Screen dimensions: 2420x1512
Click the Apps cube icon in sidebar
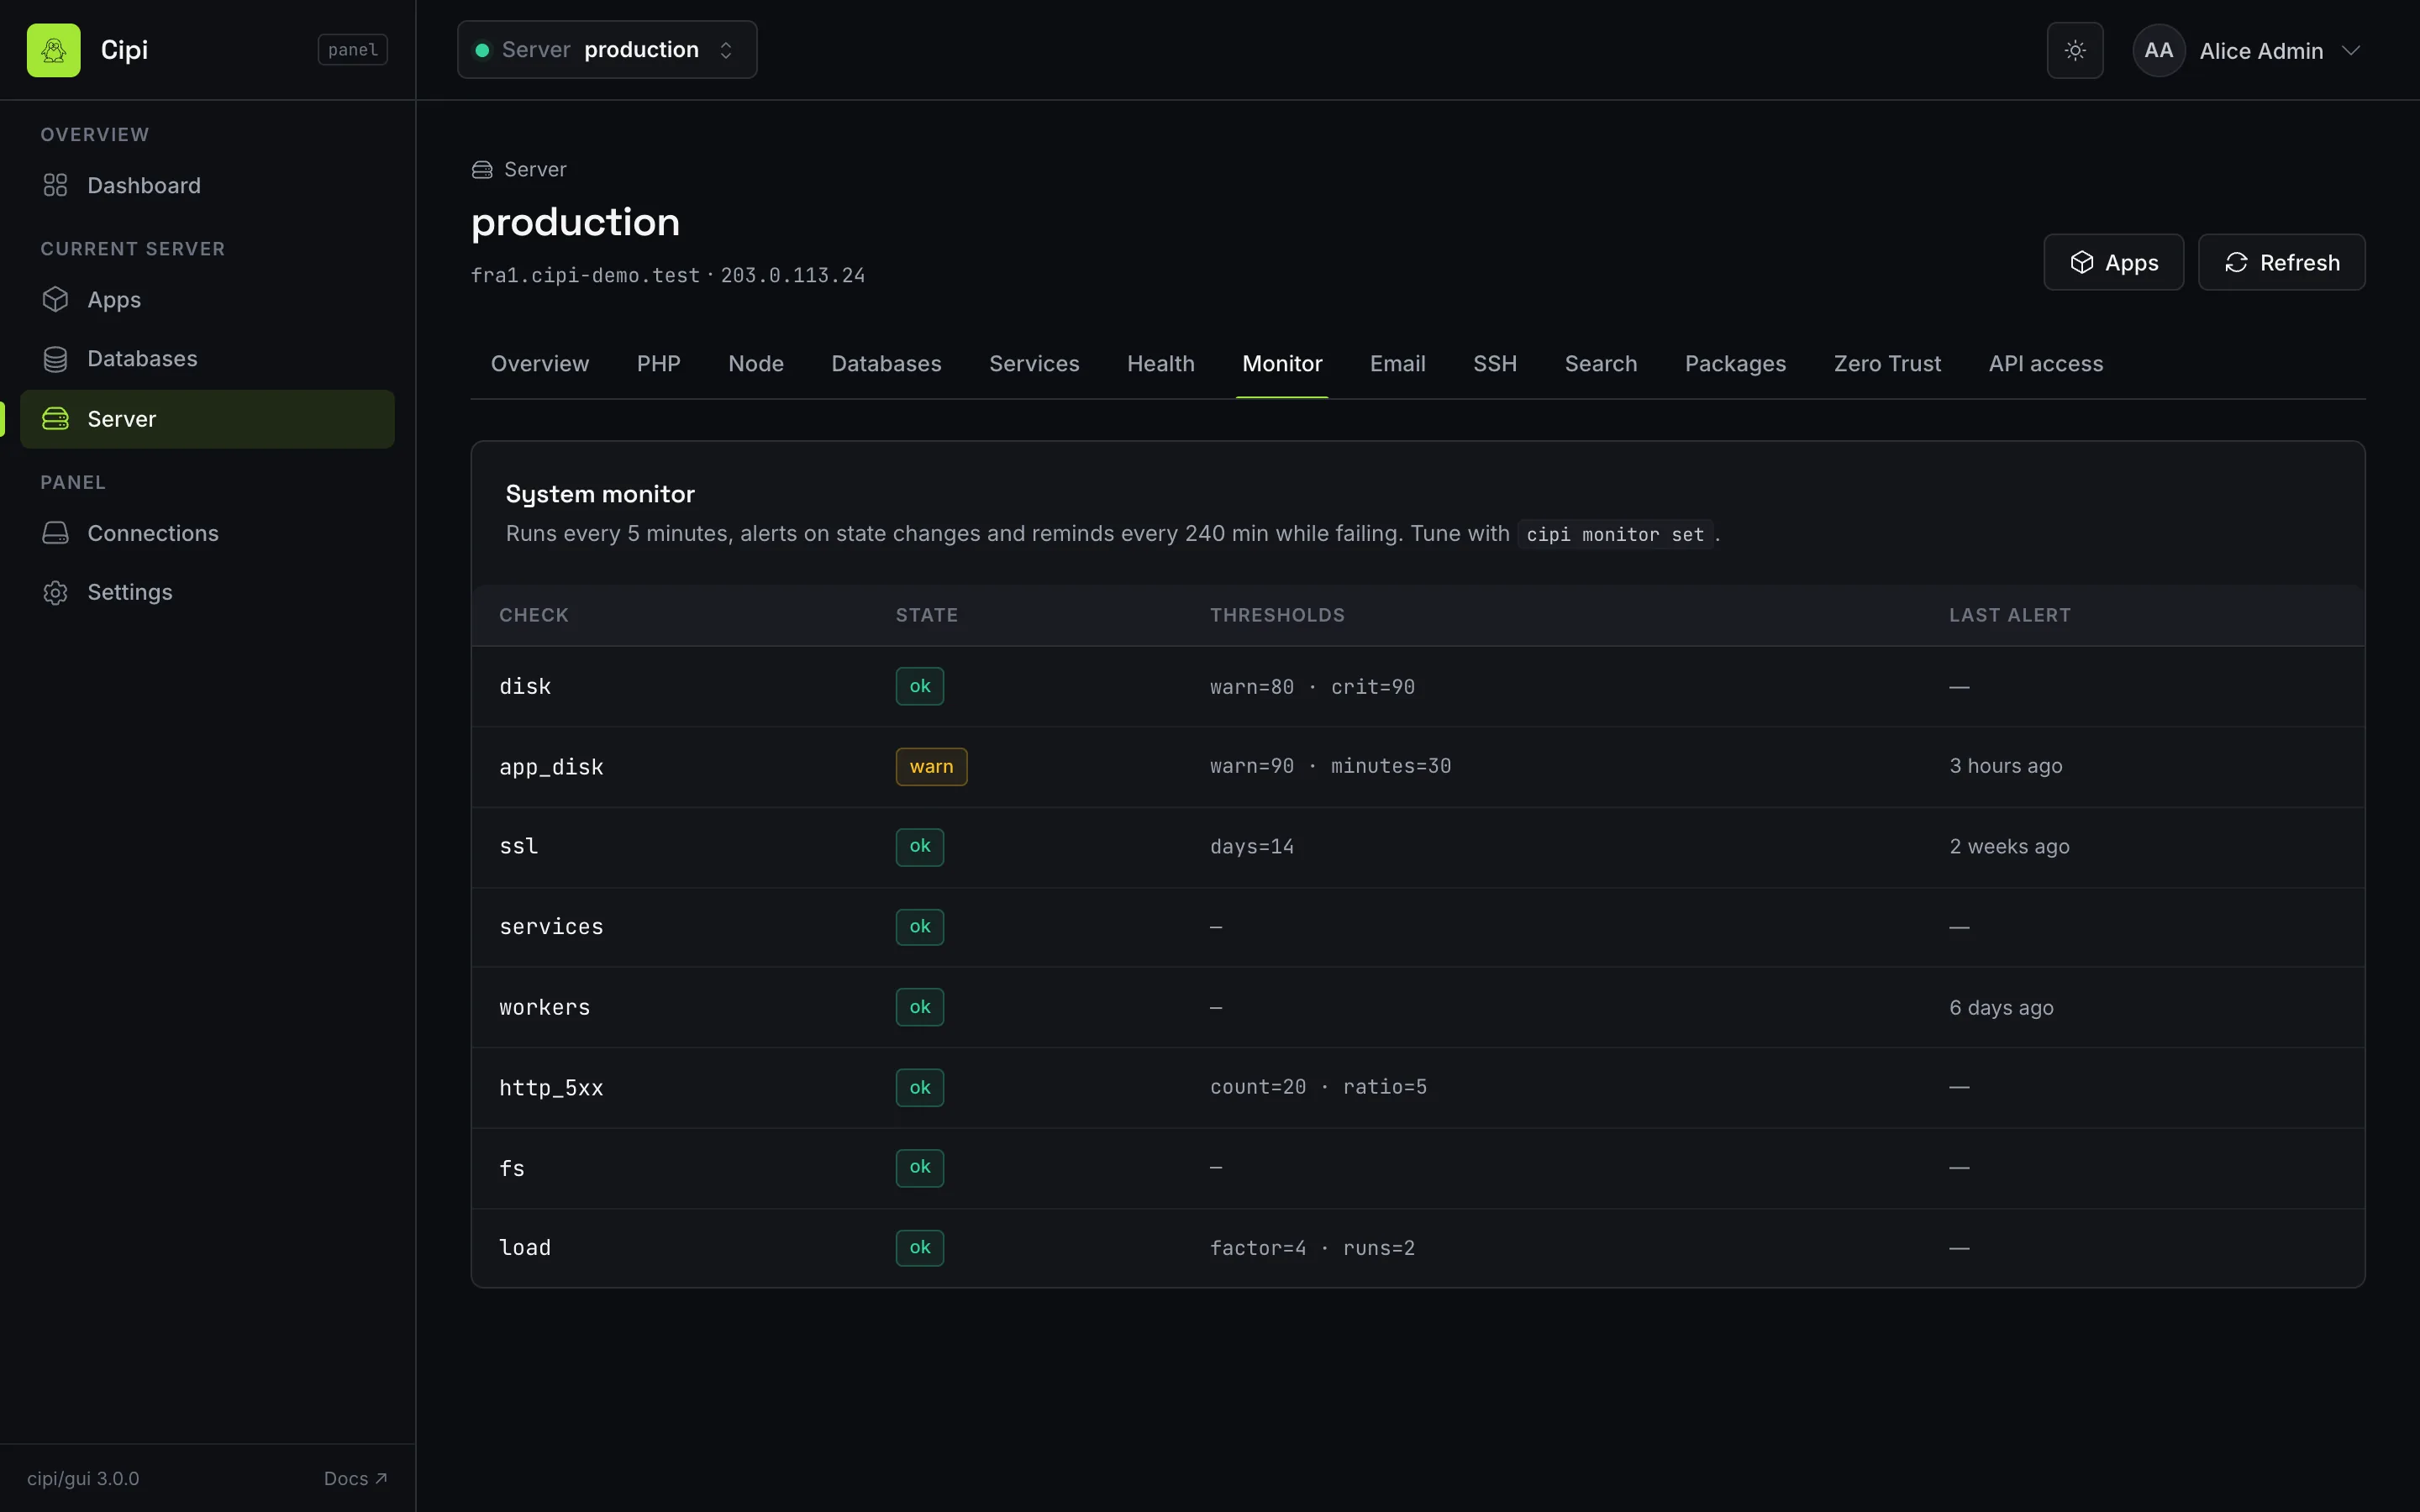tap(55, 299)
